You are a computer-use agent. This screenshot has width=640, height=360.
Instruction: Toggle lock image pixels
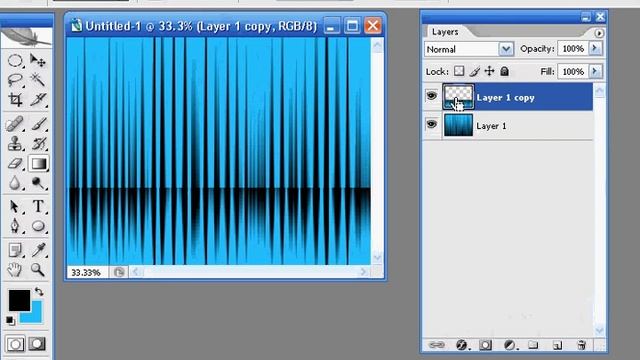(x=474, y=71)
